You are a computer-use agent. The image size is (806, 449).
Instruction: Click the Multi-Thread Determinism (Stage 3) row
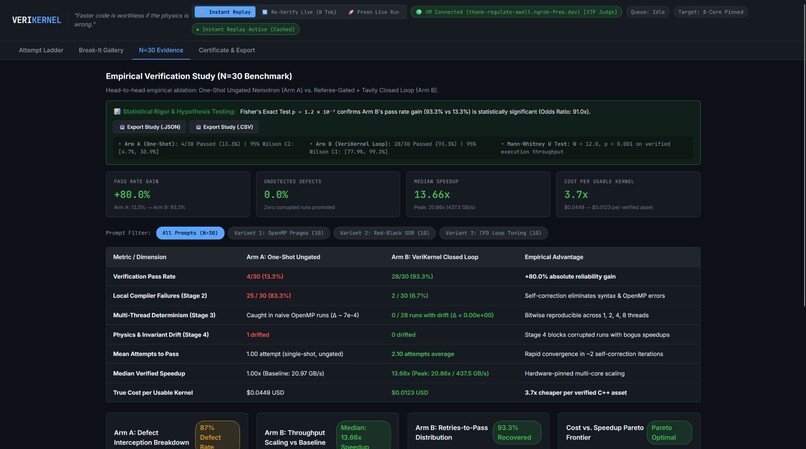403,315
